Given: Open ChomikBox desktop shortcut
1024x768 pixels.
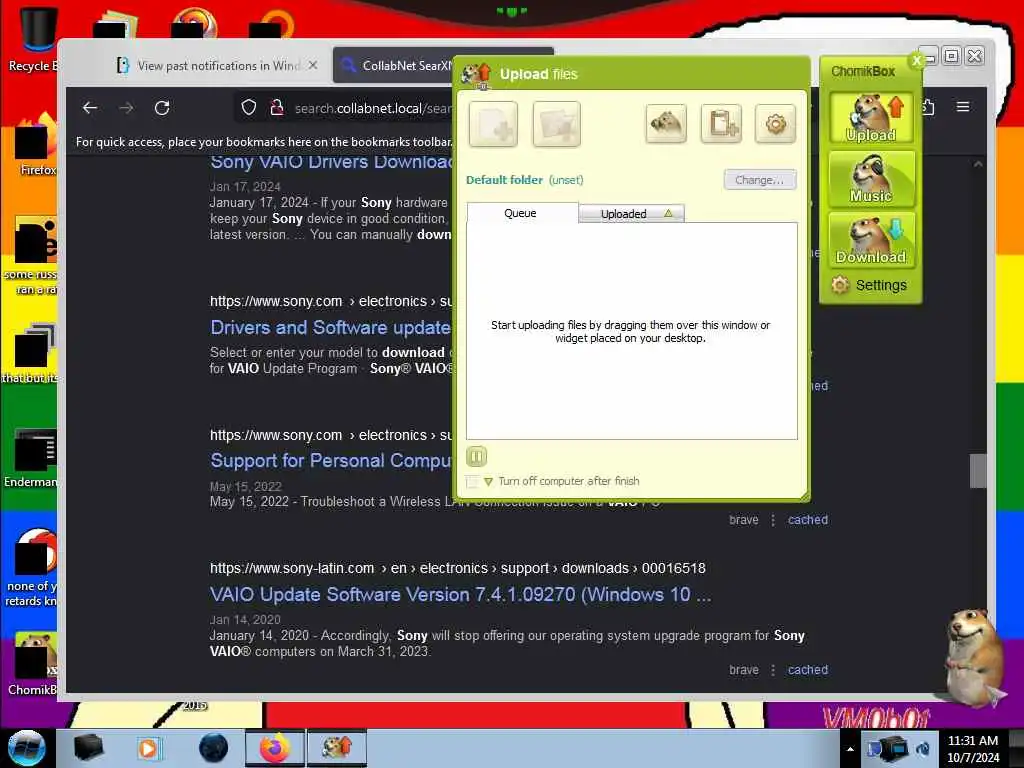Looking at the screenshot, I should [x=33, y=663].
